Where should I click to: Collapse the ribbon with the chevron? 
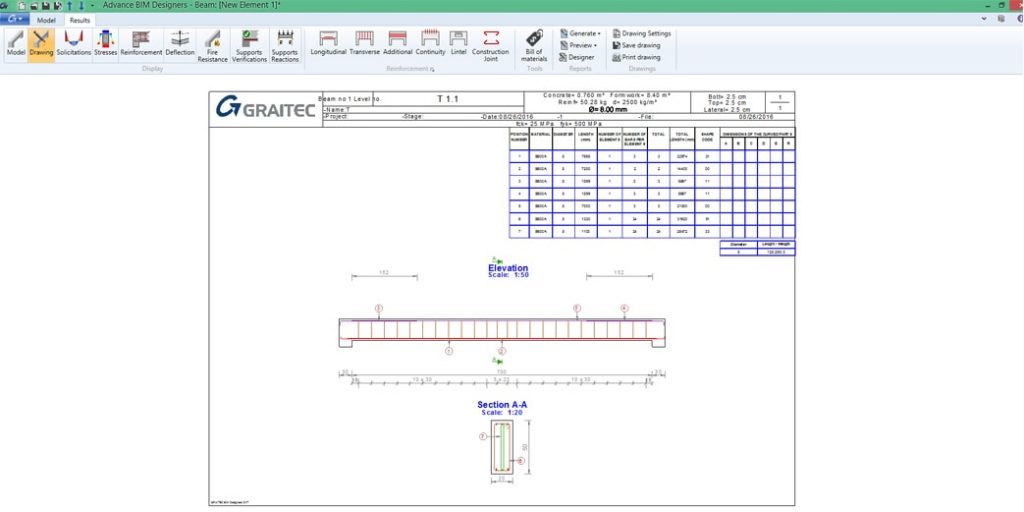point(985,19)
